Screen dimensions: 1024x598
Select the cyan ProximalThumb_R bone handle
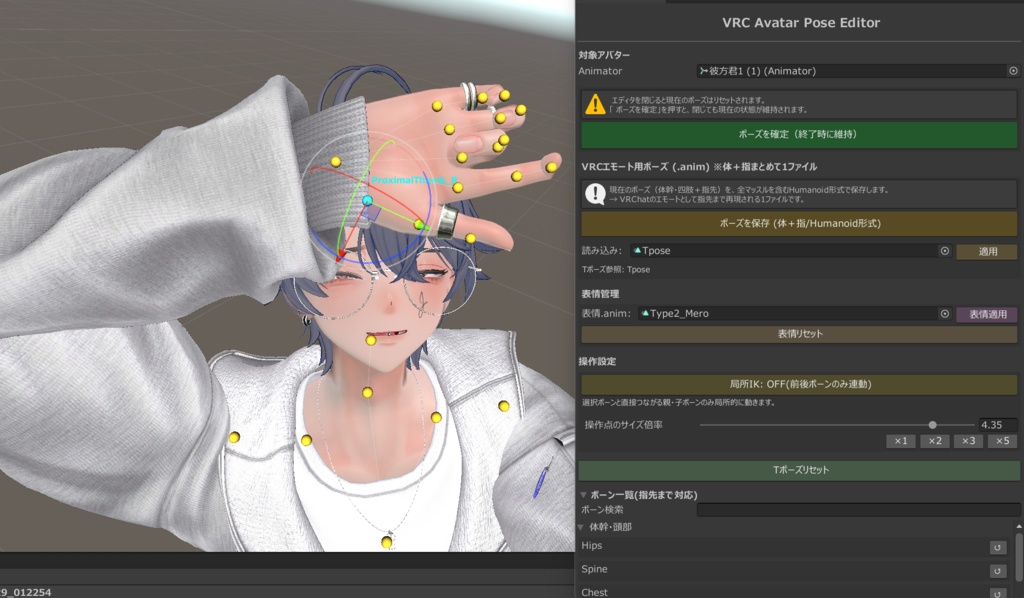368,200
